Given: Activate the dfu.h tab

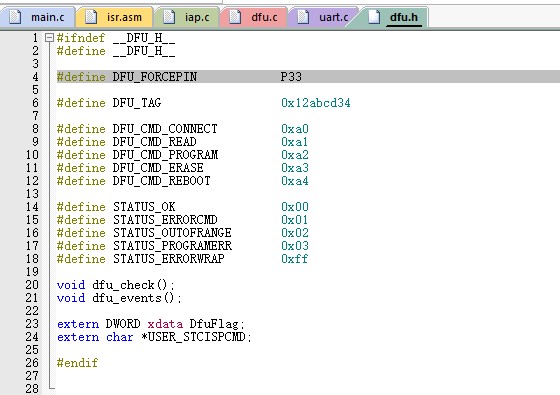Looking at the screenshot, I should coord(393,17).
